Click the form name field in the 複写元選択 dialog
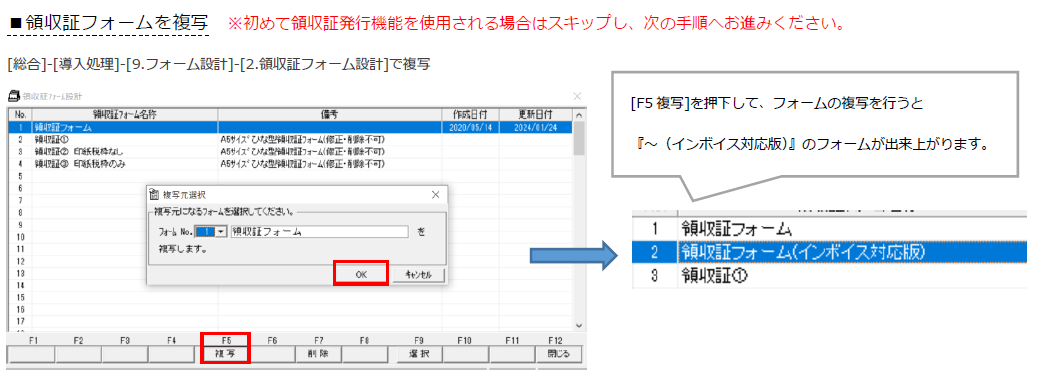This screenshot has width=1055, height=381. (x=320, y=232)
